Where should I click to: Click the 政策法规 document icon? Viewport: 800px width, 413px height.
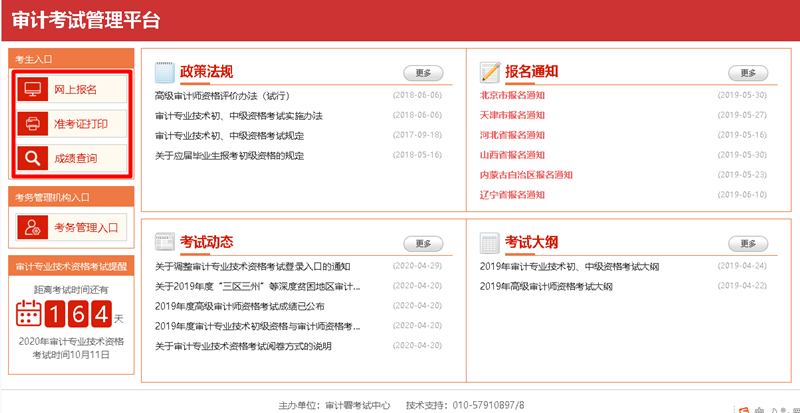(x=165, y=72)
